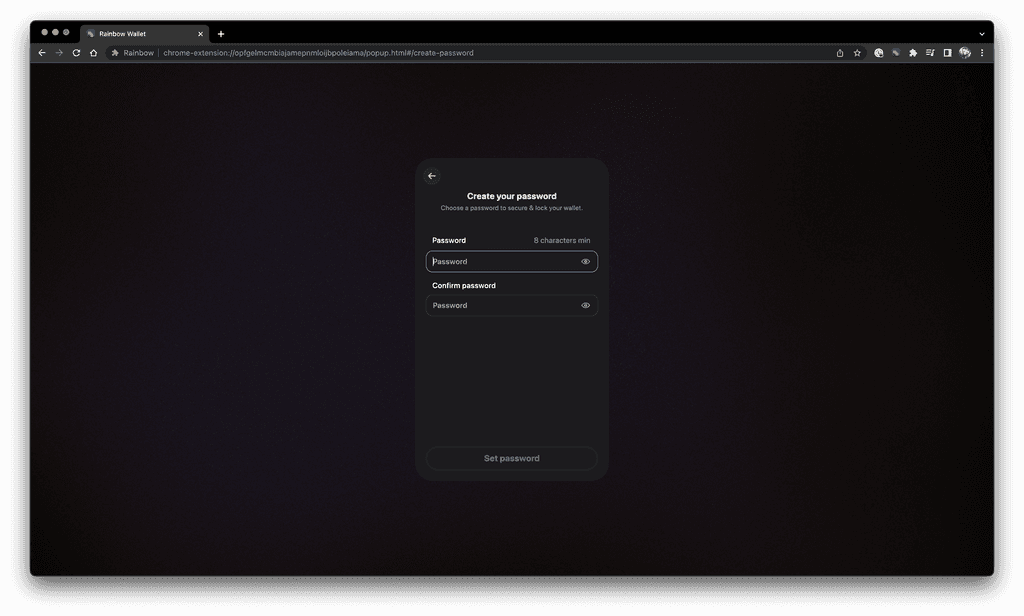Open the reader mode icon near the address bar
Screen dimensions: 1024x616
pos(879,53)
